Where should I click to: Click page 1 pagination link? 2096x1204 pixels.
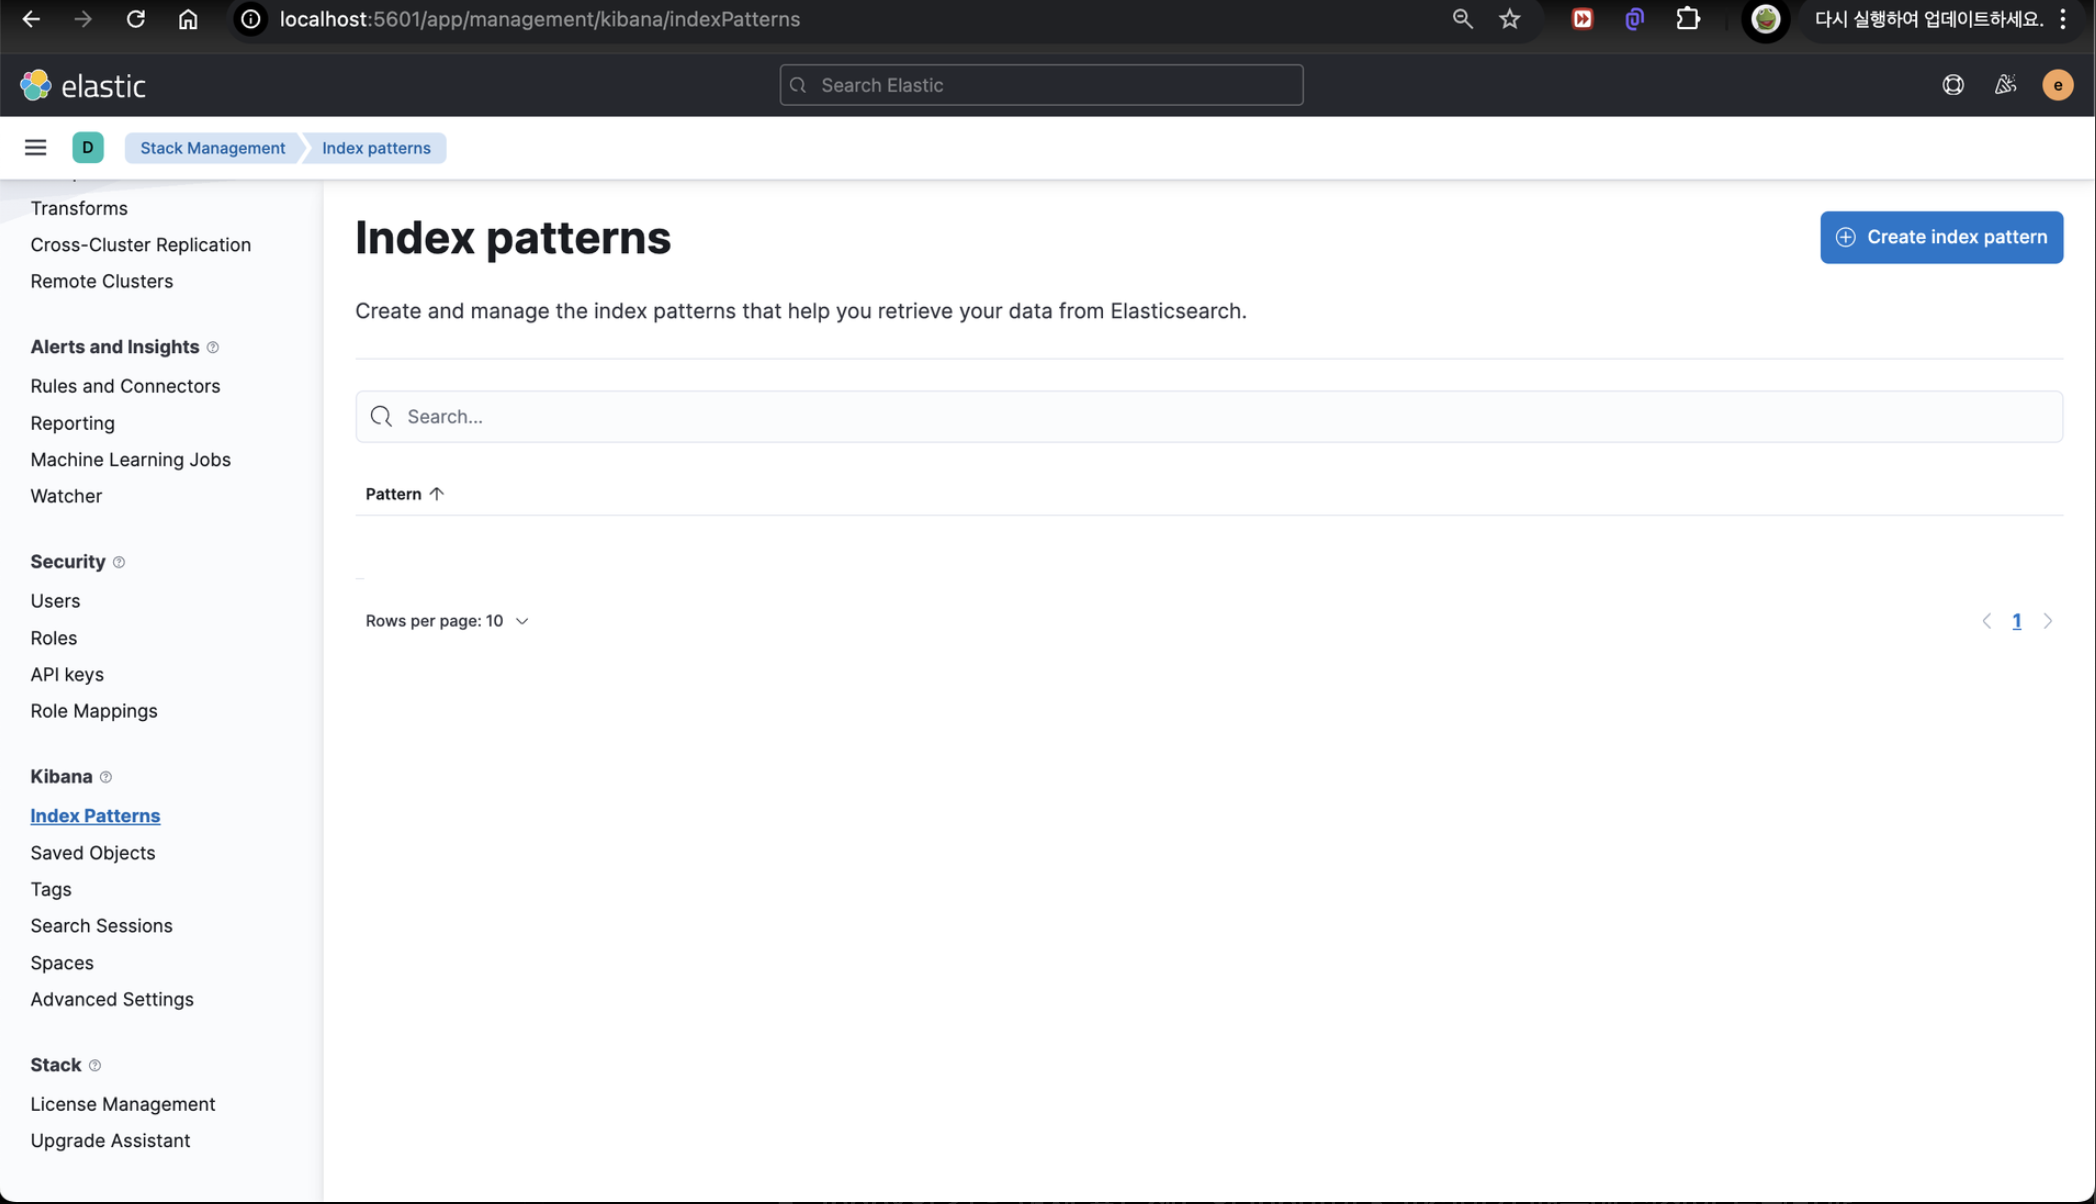coord(2016,621)
